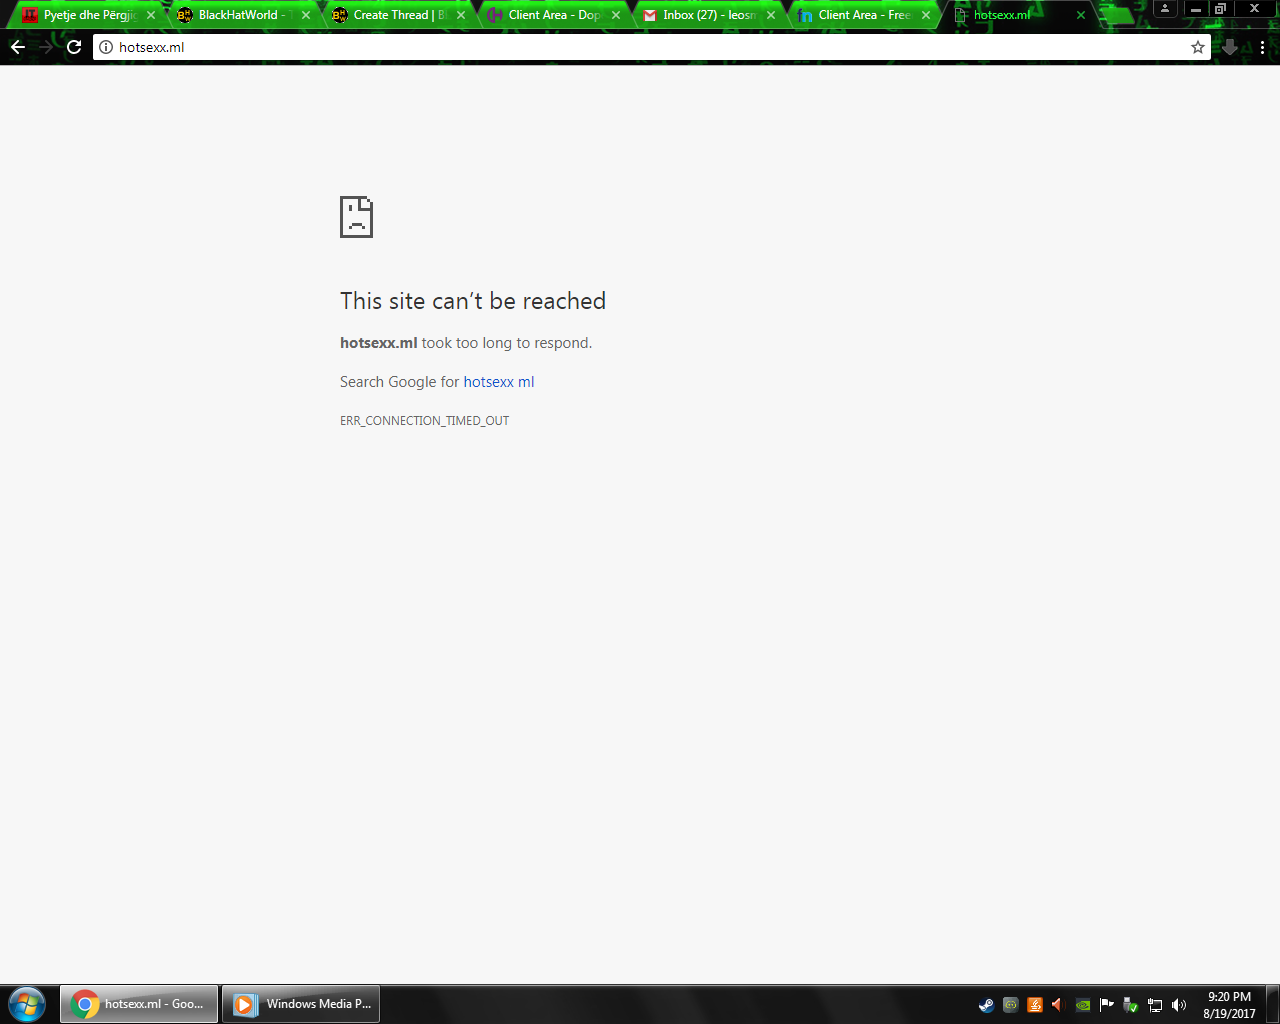Viewport: 1280px width, 1024px height.
Task: Click the Chrome taskbar button
Action: 139,1004
